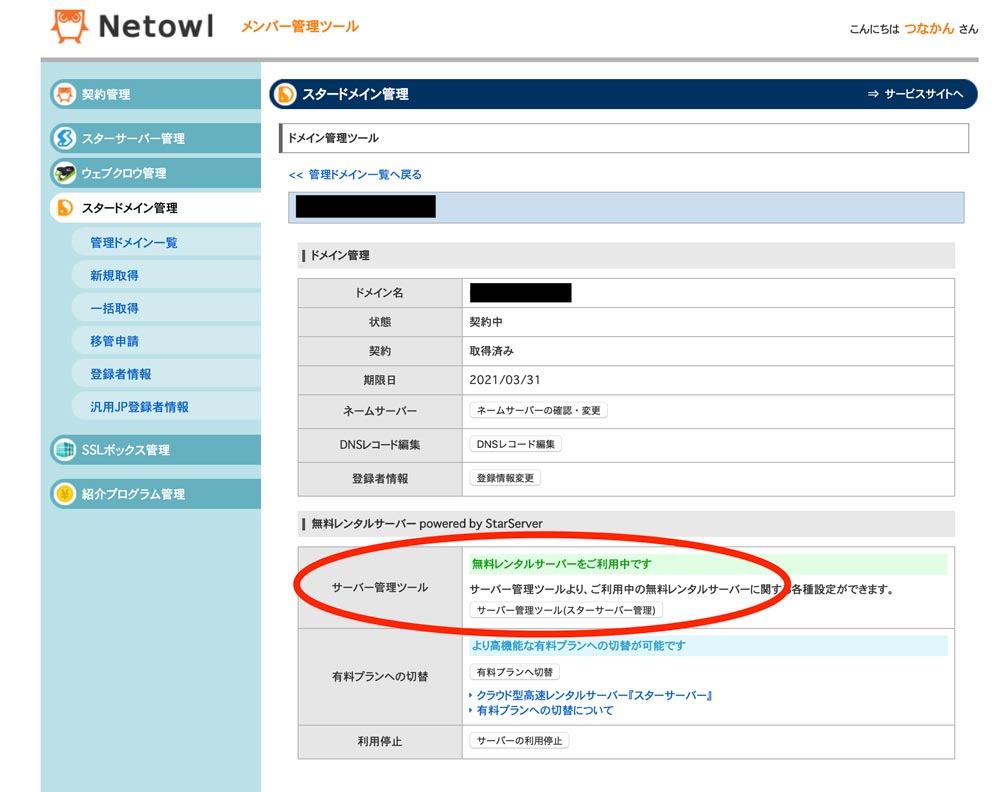Click the header スタードメイン管理 orange icon
Viewport: 1000px width, 792px height.
(286, 94)
